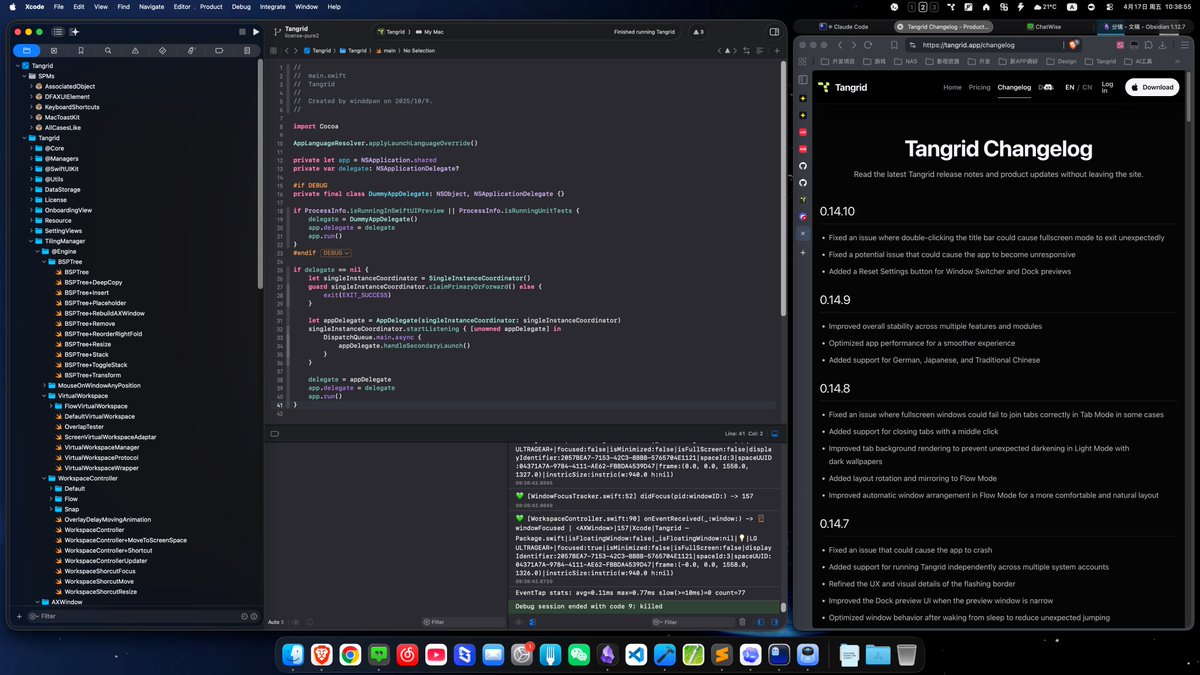Open the Home link on Tangrid site

952,87
